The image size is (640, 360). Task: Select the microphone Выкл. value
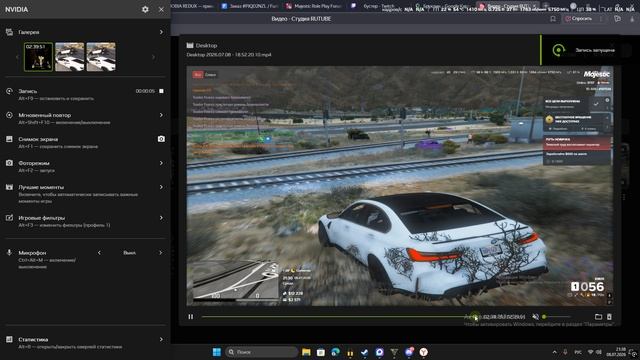tap(129, 253)
